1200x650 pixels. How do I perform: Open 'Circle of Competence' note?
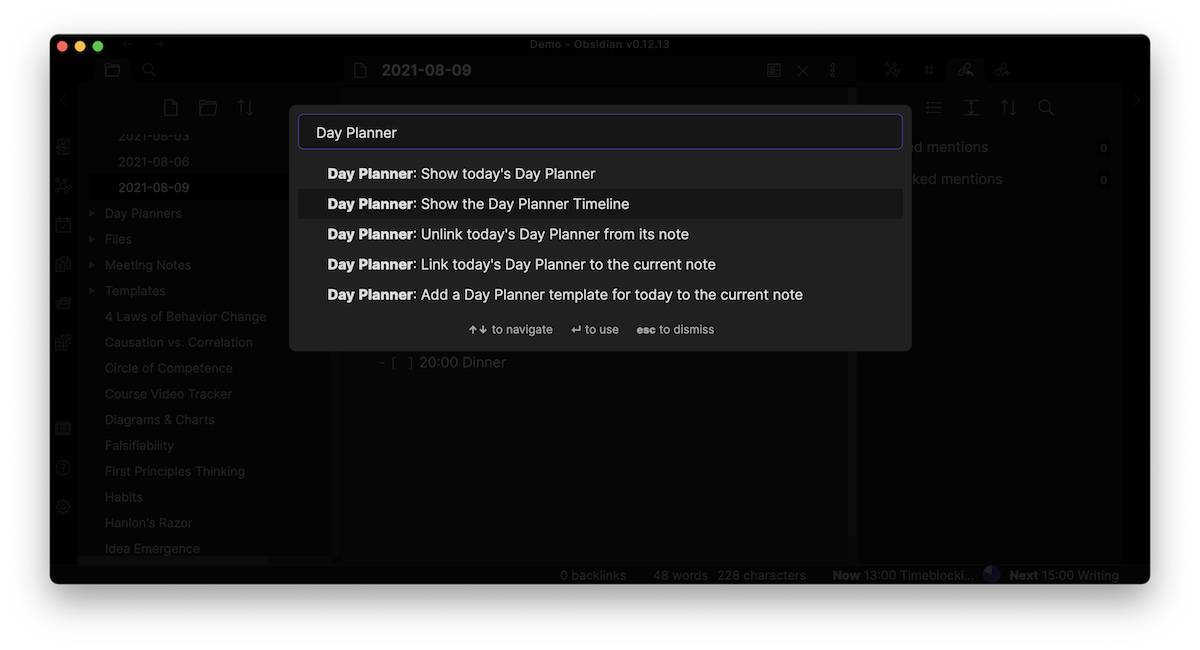[x=169, y=368]
